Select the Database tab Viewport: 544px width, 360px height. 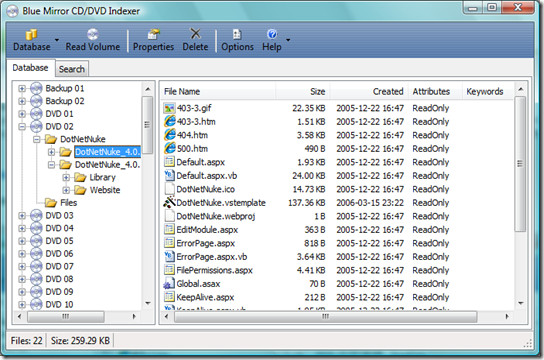30,68
